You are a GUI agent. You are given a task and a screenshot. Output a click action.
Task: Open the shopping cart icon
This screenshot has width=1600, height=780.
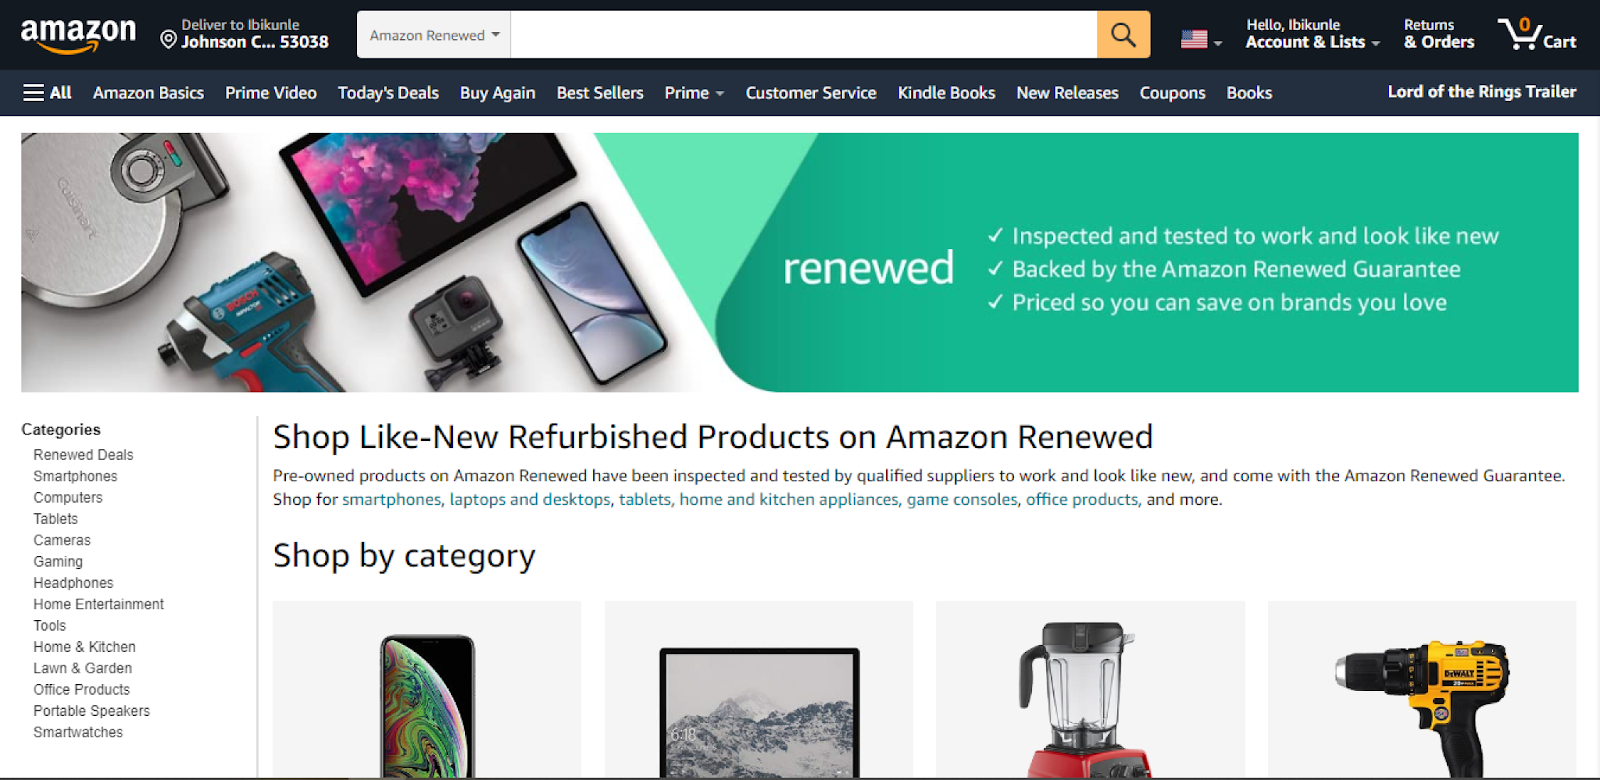click(x=1536, y=34)
